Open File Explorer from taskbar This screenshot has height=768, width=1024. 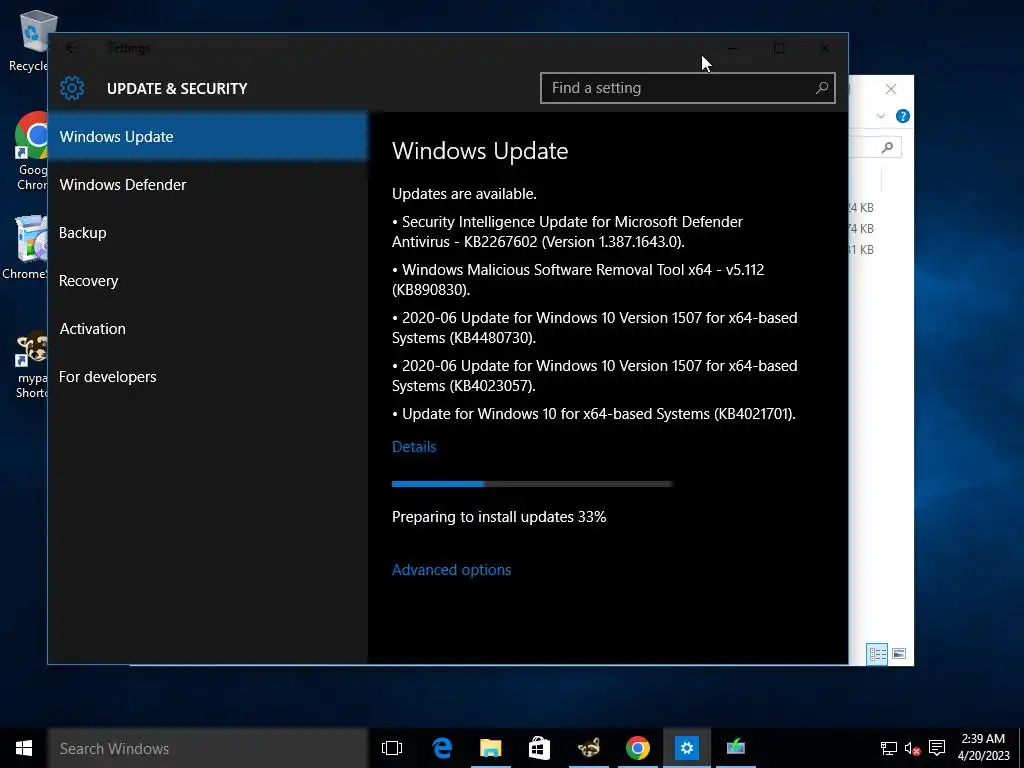pyautogui.click(x=490, y=748)
